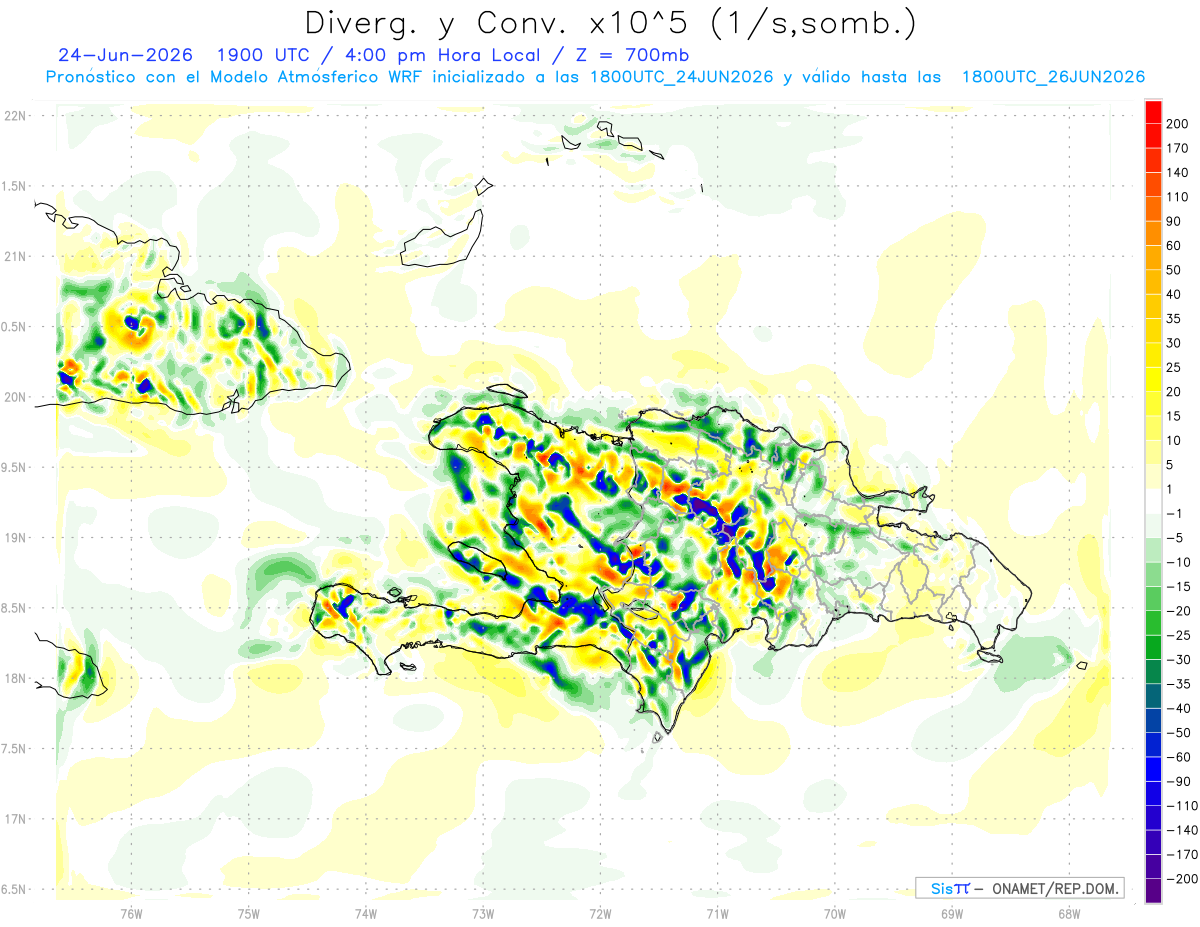Click the '19N' latitude label

[x=14, y=537]
